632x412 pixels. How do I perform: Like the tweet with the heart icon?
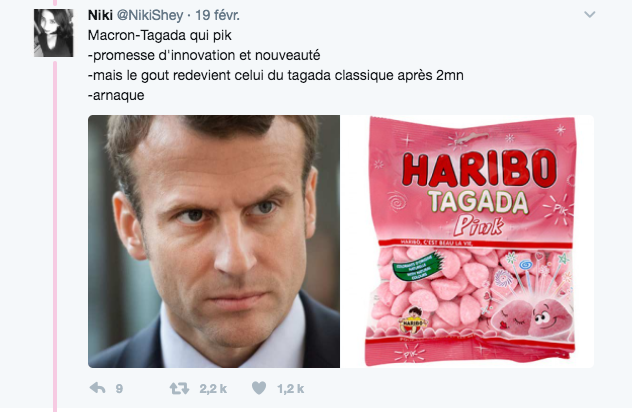pyautogui.click(x=259, y=388)
